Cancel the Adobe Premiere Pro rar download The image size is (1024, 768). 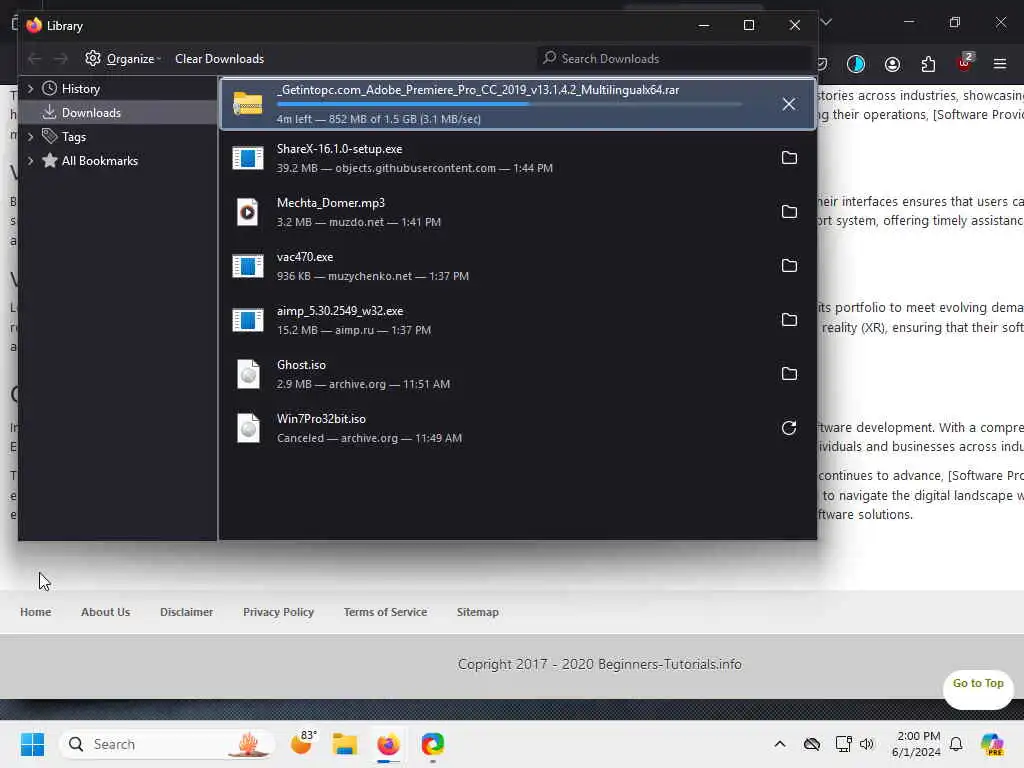point(788,104)
